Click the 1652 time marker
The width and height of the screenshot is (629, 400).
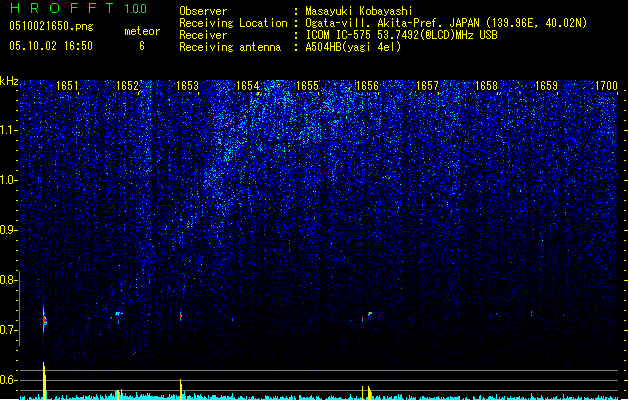[127, 85]
